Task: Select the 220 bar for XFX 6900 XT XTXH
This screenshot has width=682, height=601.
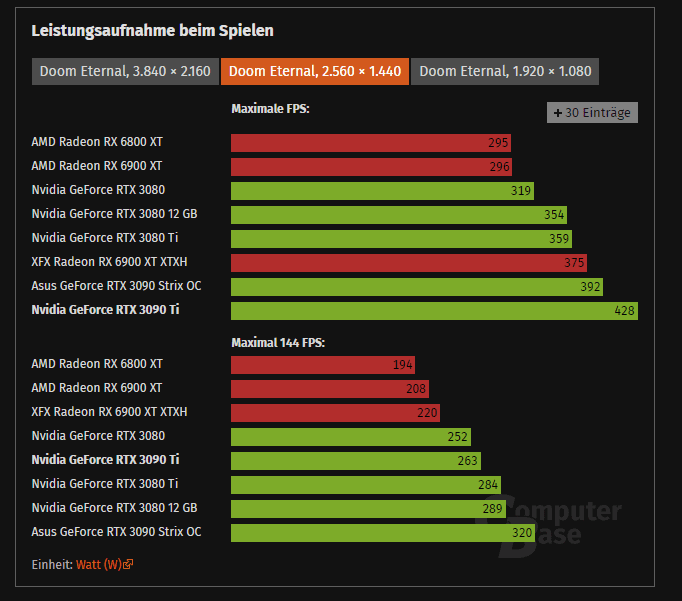Action: (335, 413)
